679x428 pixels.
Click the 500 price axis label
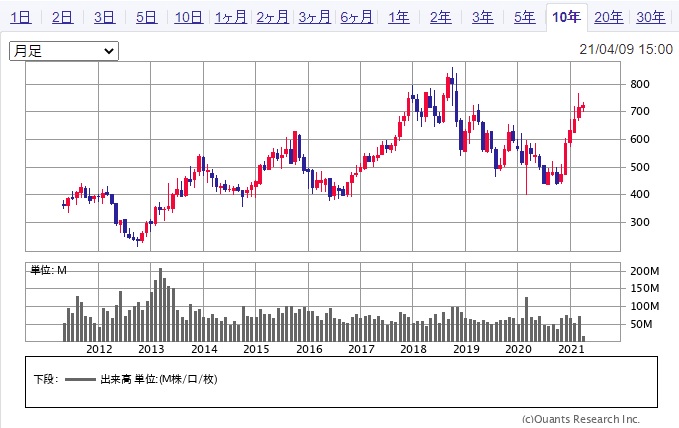point(640,167)
